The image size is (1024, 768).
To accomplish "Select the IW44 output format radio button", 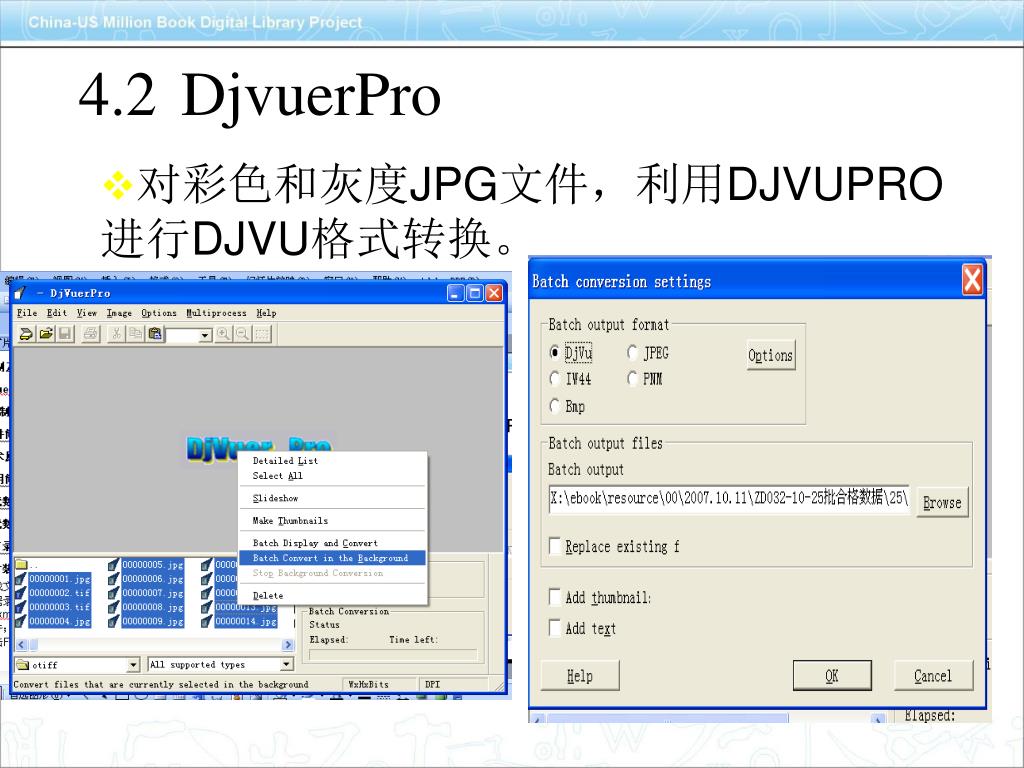I will coord(554,379).
